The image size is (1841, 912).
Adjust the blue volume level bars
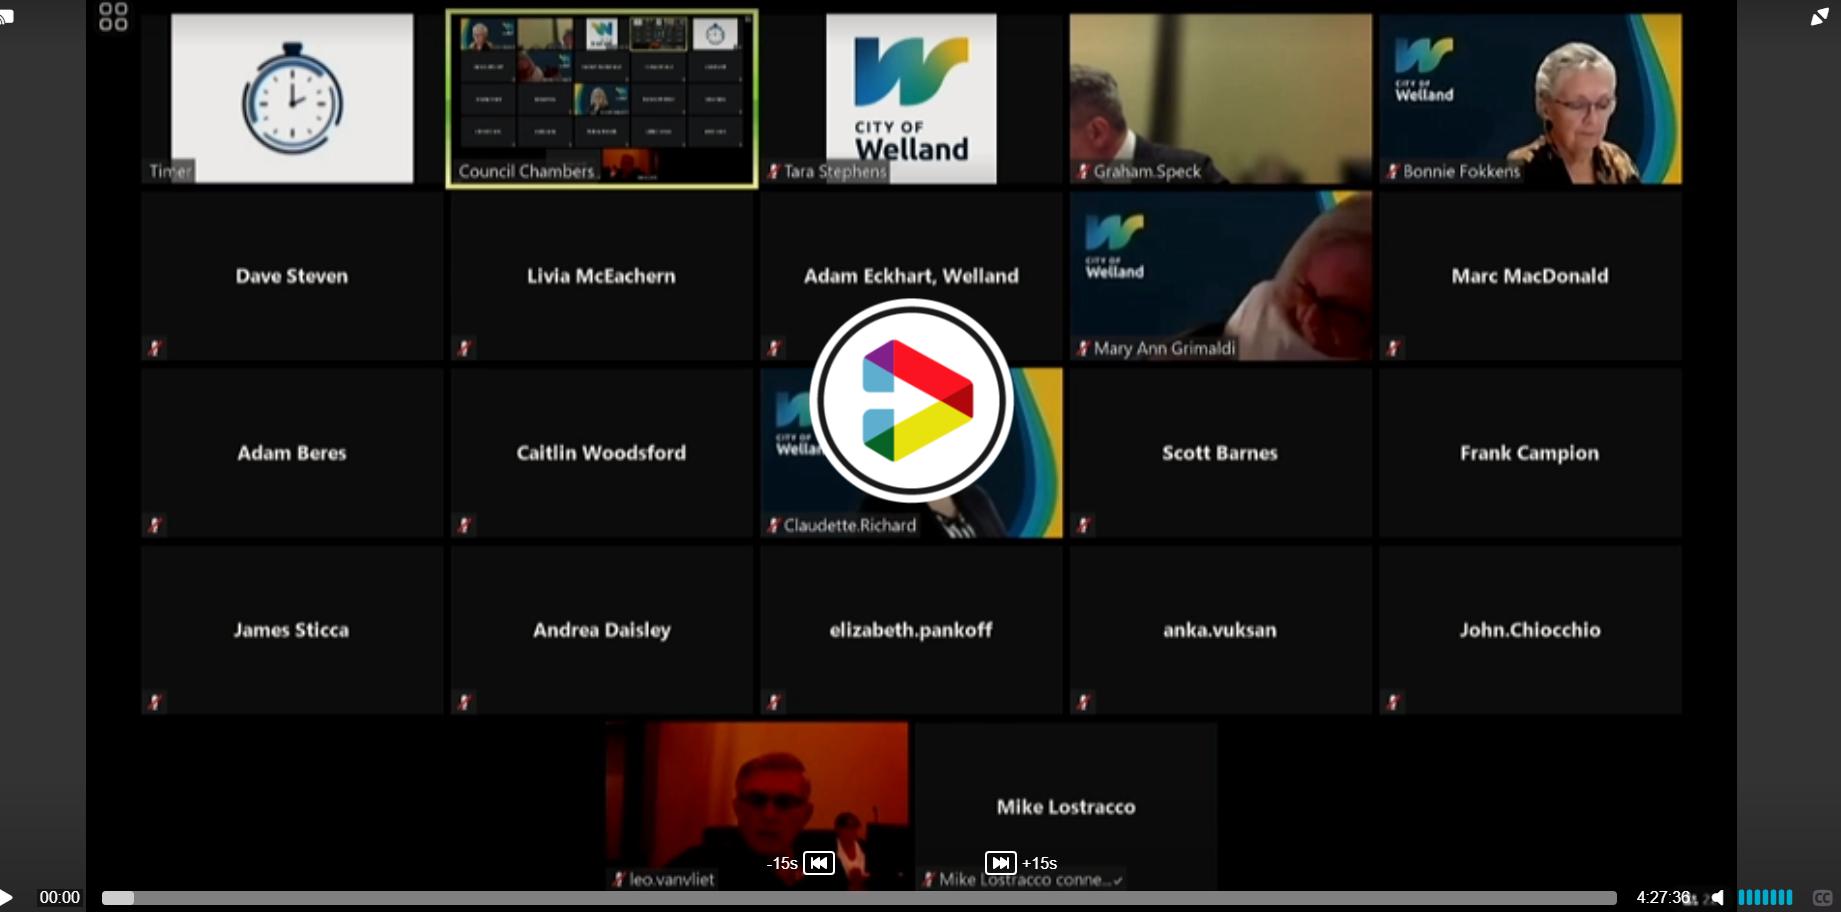pyautogui.click(x=1765, y=897)
